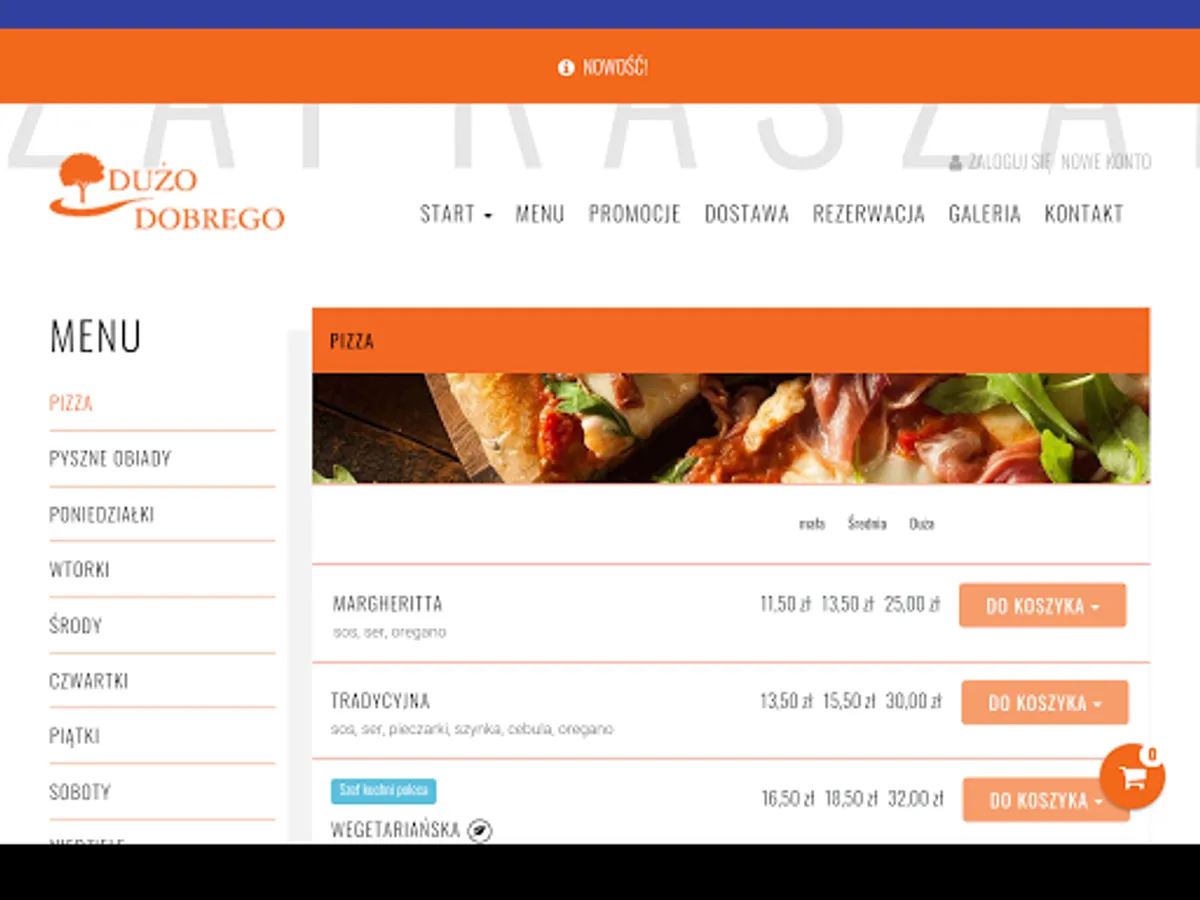Open the floating shopping cart icon
The image size is (1200, 900).
[1132, 776]
